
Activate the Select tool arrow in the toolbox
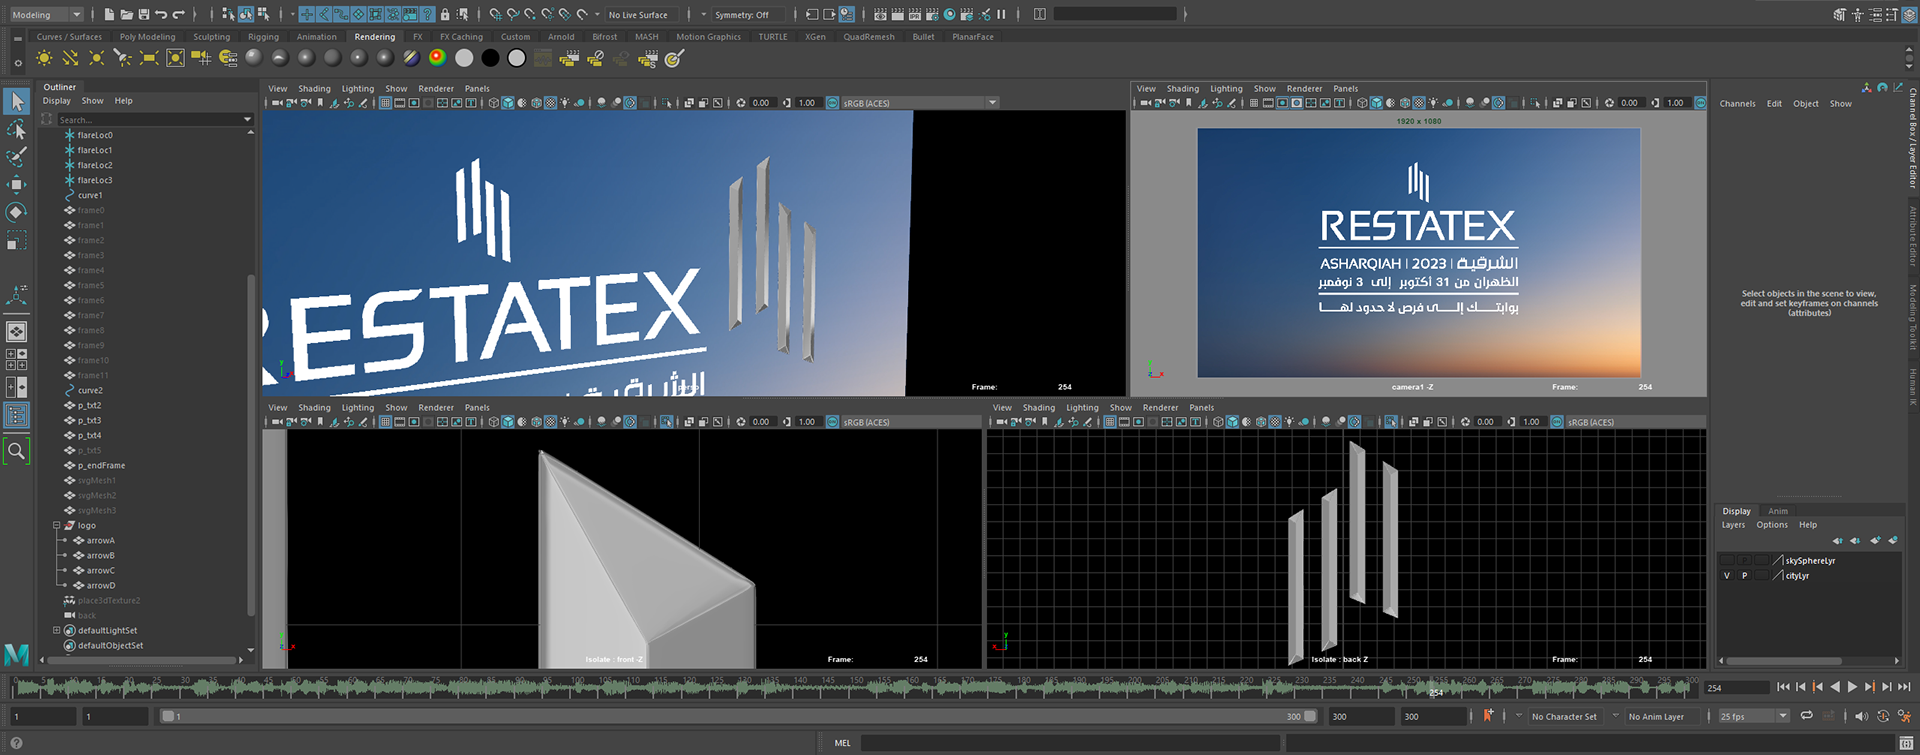coord(17,101)
